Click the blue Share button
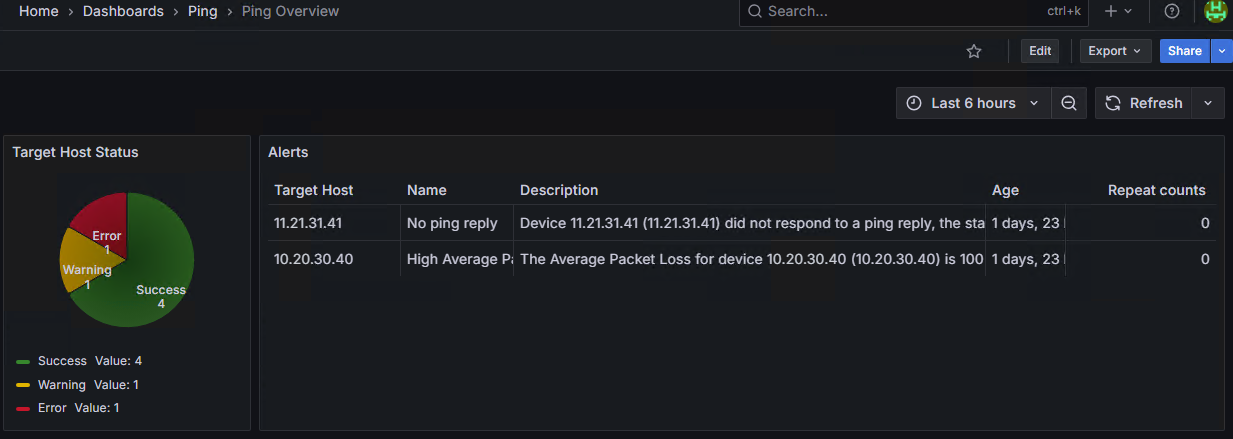Viewport: 1233px width, 439px height. [1184, 51]
